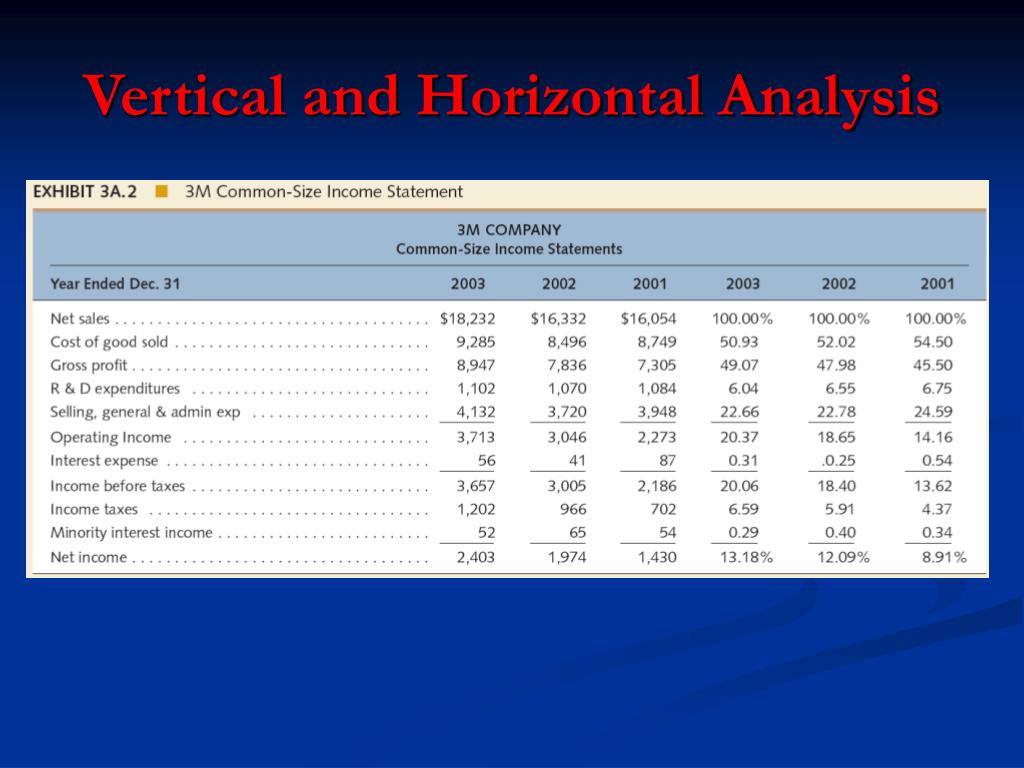This screenshot has width=1024, height=768.
Task: Click R&D value 1,070
Action: [x=567, y=389]
